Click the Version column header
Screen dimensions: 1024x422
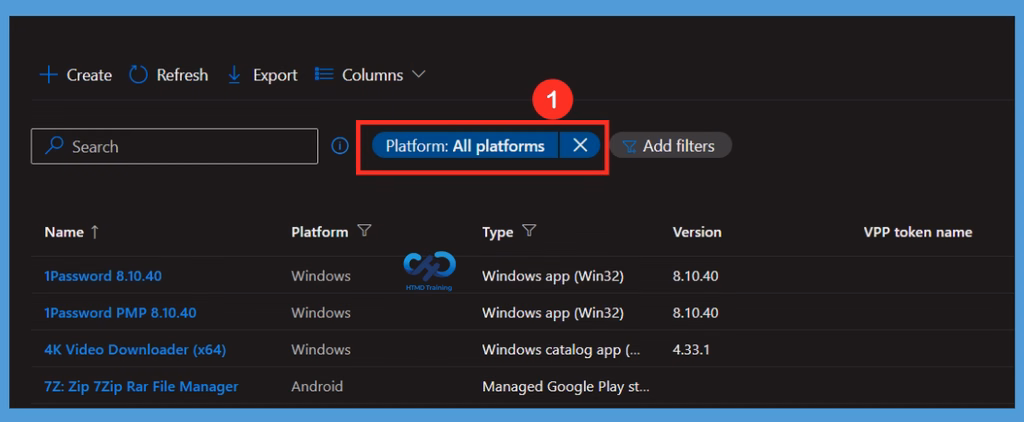pos(697,232)
